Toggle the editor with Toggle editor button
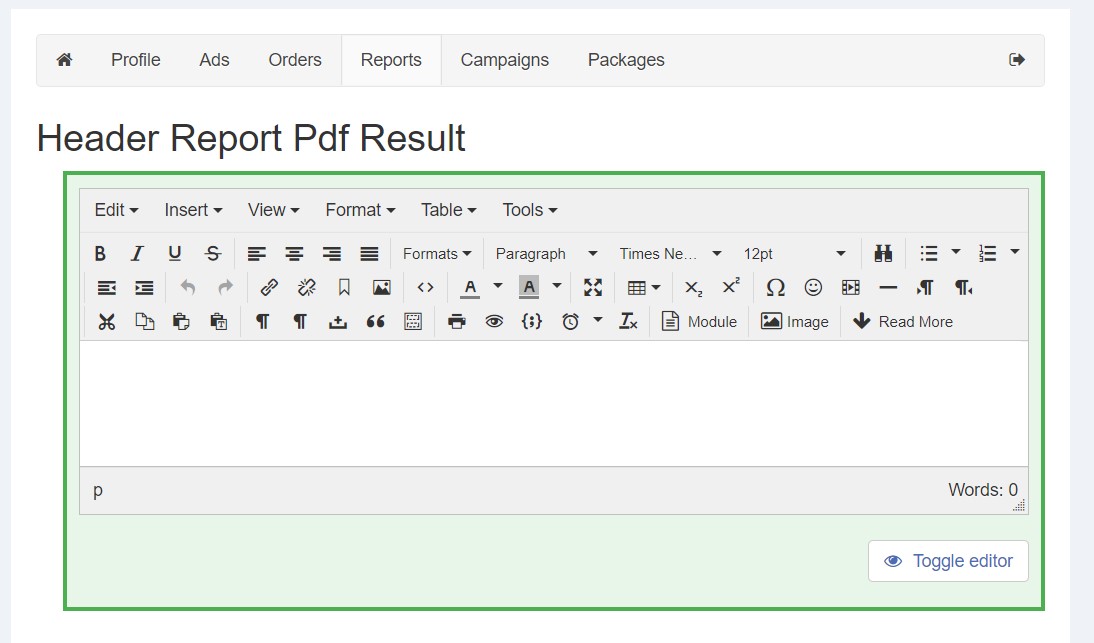1094x643 pixels. click(948, 561)
